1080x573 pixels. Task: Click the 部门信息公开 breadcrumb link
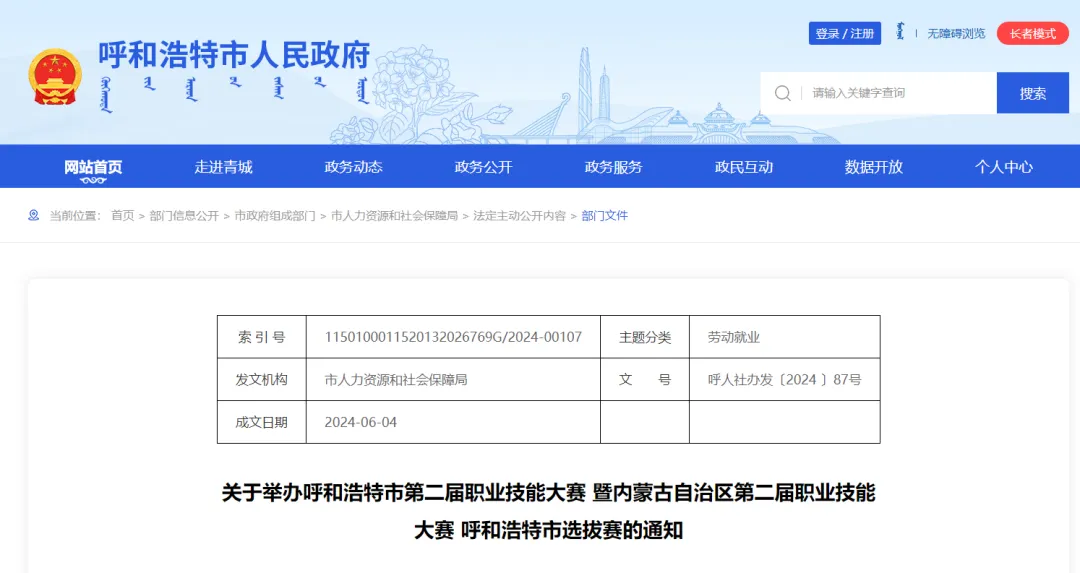(x=184, y=215)
